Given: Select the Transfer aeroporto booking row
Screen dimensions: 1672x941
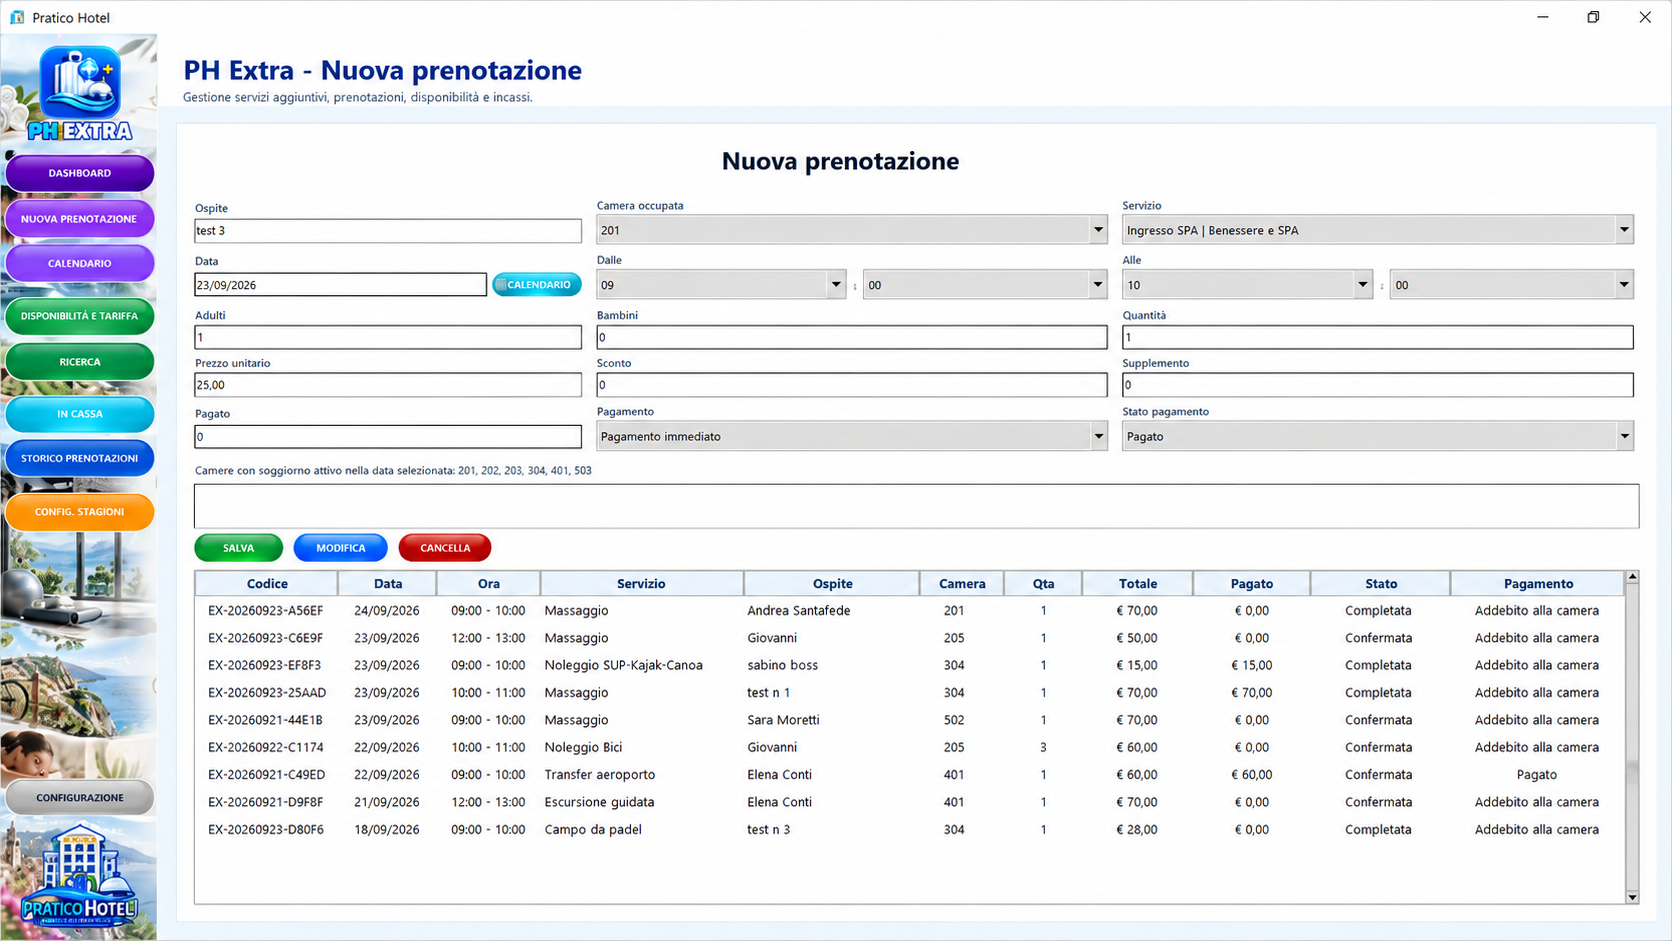Looking at the screenshot, I should 910,775.
